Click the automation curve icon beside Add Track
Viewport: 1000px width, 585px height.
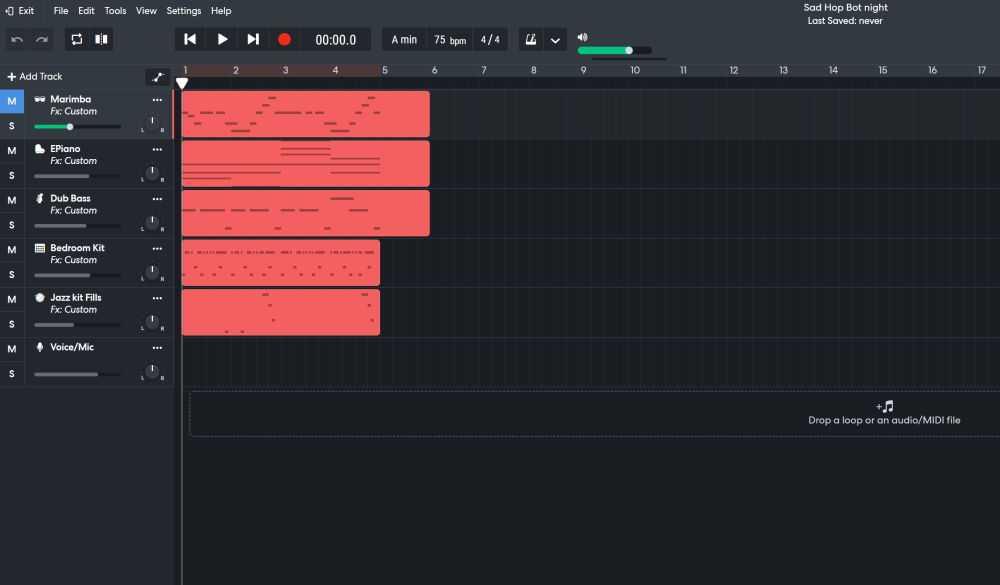[158, 77]
